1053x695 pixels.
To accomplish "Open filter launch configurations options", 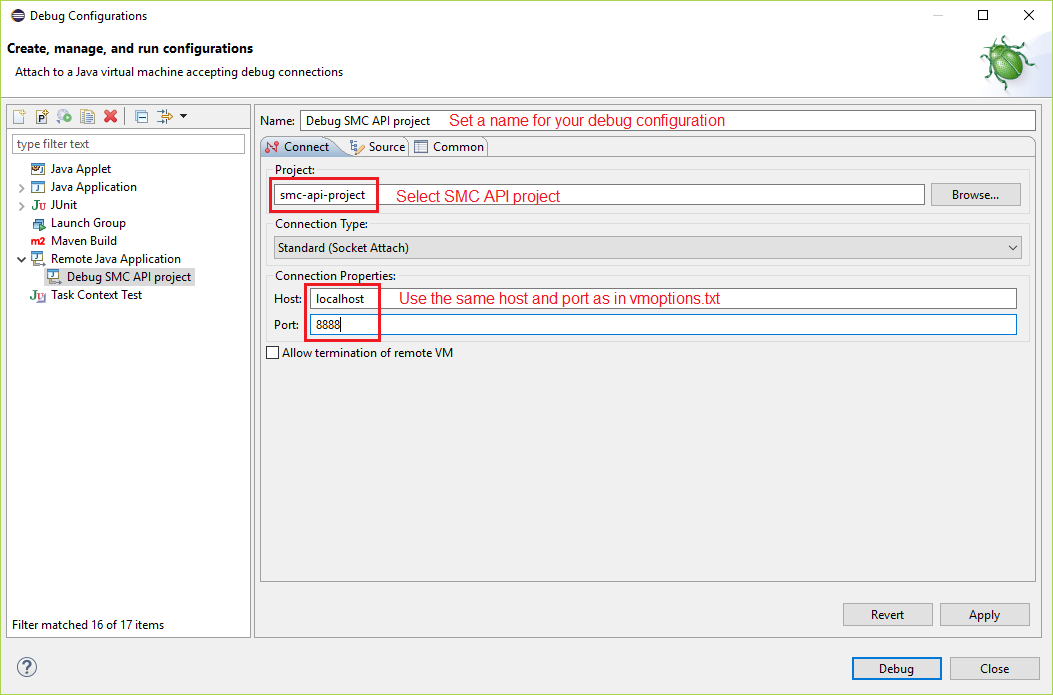I will (x=168, y=116).
